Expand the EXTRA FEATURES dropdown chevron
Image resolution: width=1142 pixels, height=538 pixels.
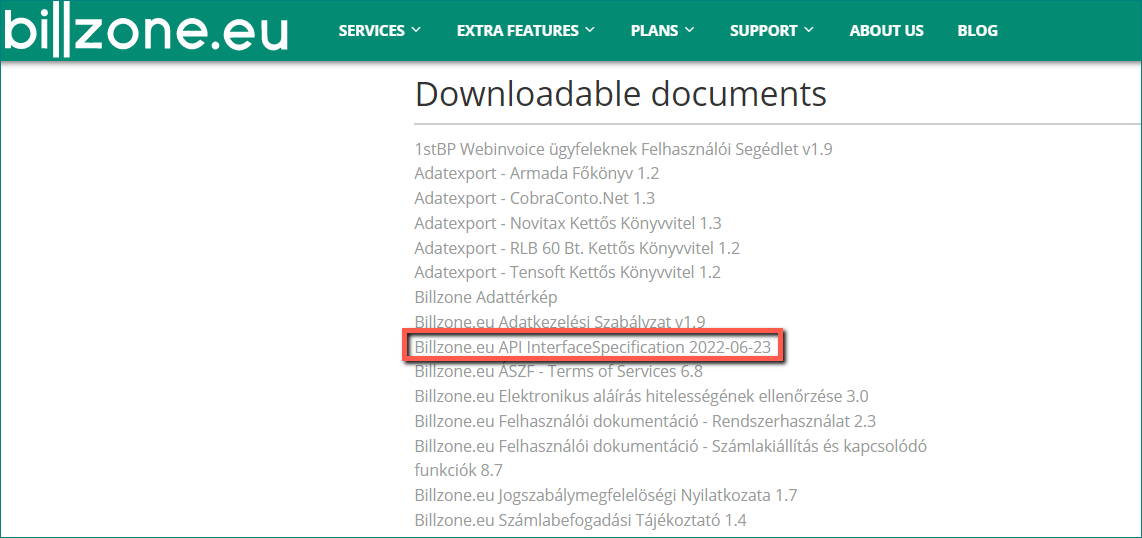coord(589,30)
